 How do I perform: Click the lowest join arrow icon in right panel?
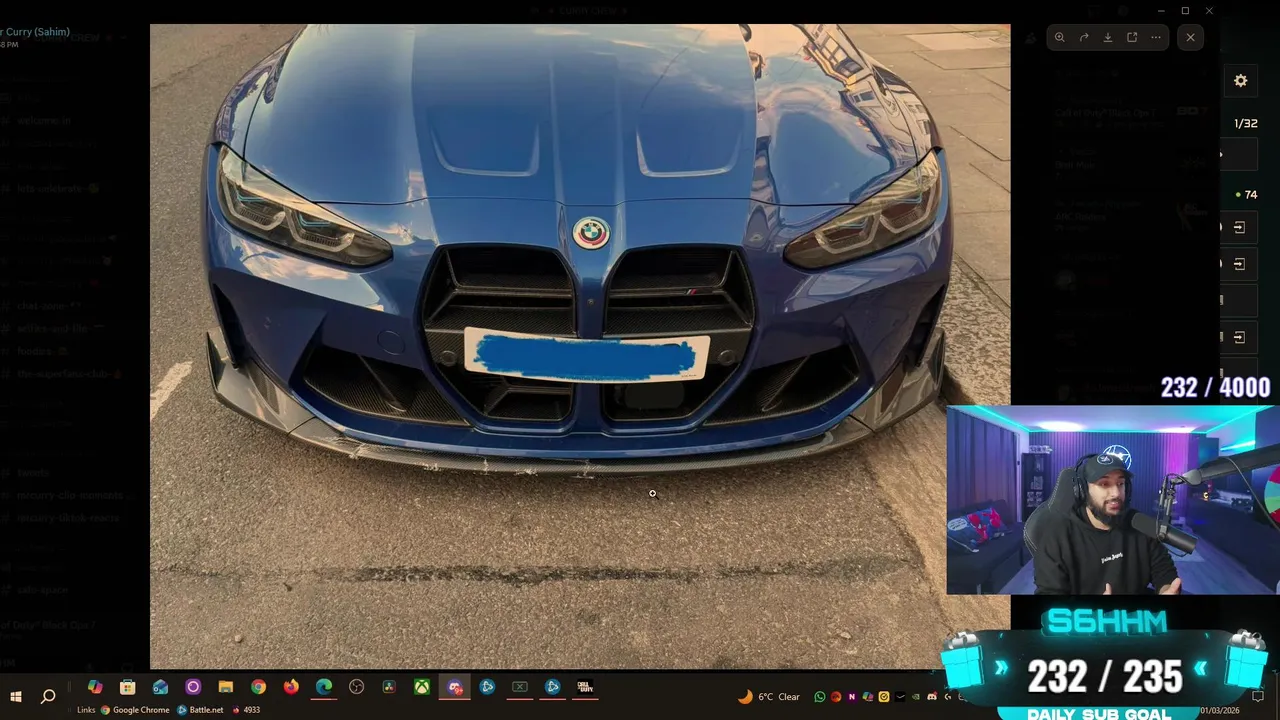(1239, 337)
